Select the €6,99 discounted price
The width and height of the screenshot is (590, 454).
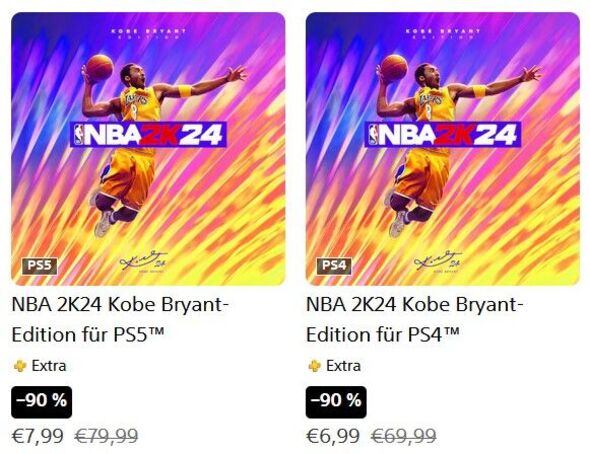[333, 436]
